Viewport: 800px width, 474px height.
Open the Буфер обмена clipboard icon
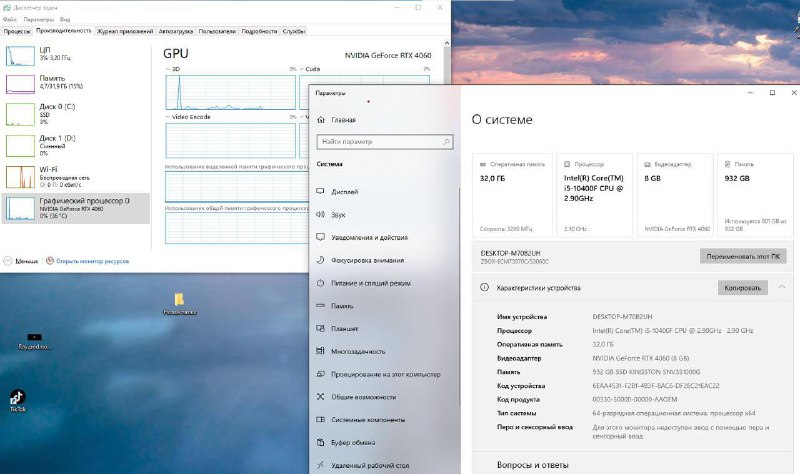(320, 442)
